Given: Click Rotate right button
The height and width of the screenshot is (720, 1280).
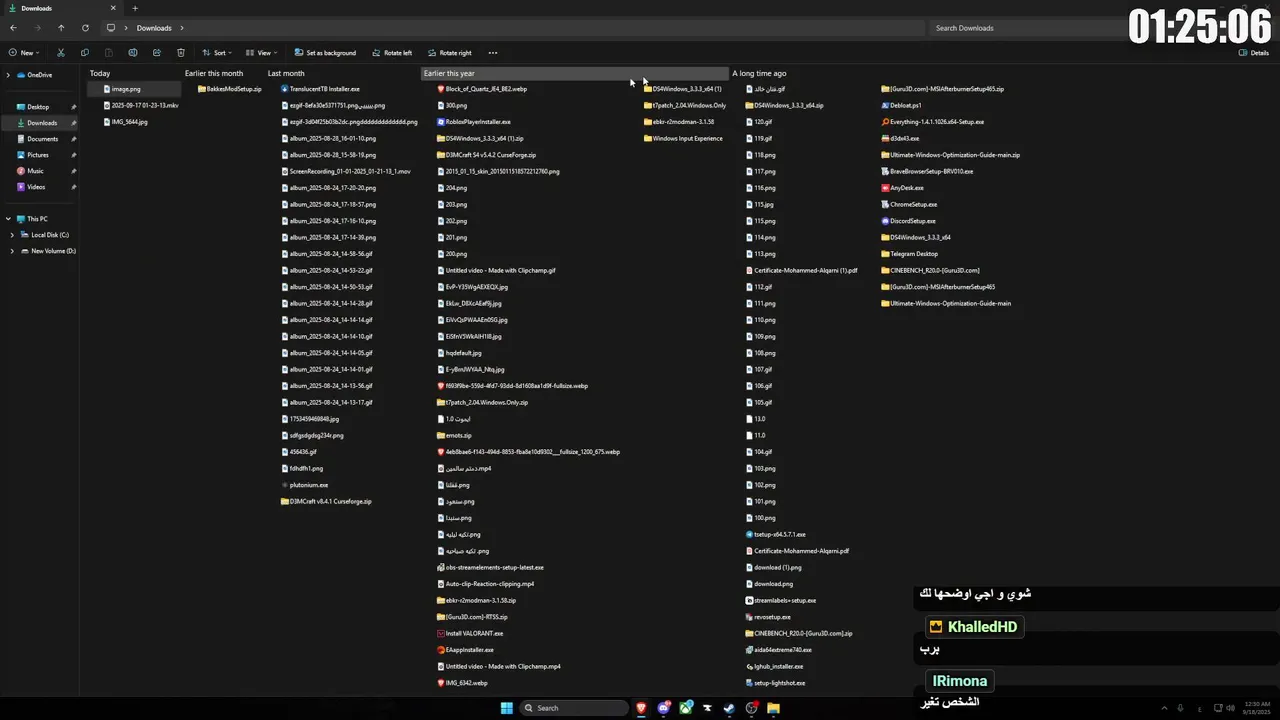Looking at the screenshot, I should click(449, 53).
